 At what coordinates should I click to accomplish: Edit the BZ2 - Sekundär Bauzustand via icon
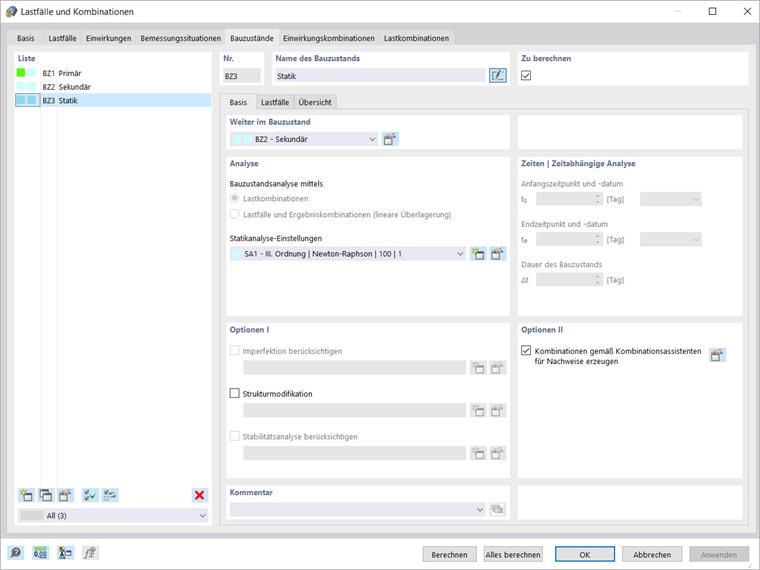tap(390, 139)
